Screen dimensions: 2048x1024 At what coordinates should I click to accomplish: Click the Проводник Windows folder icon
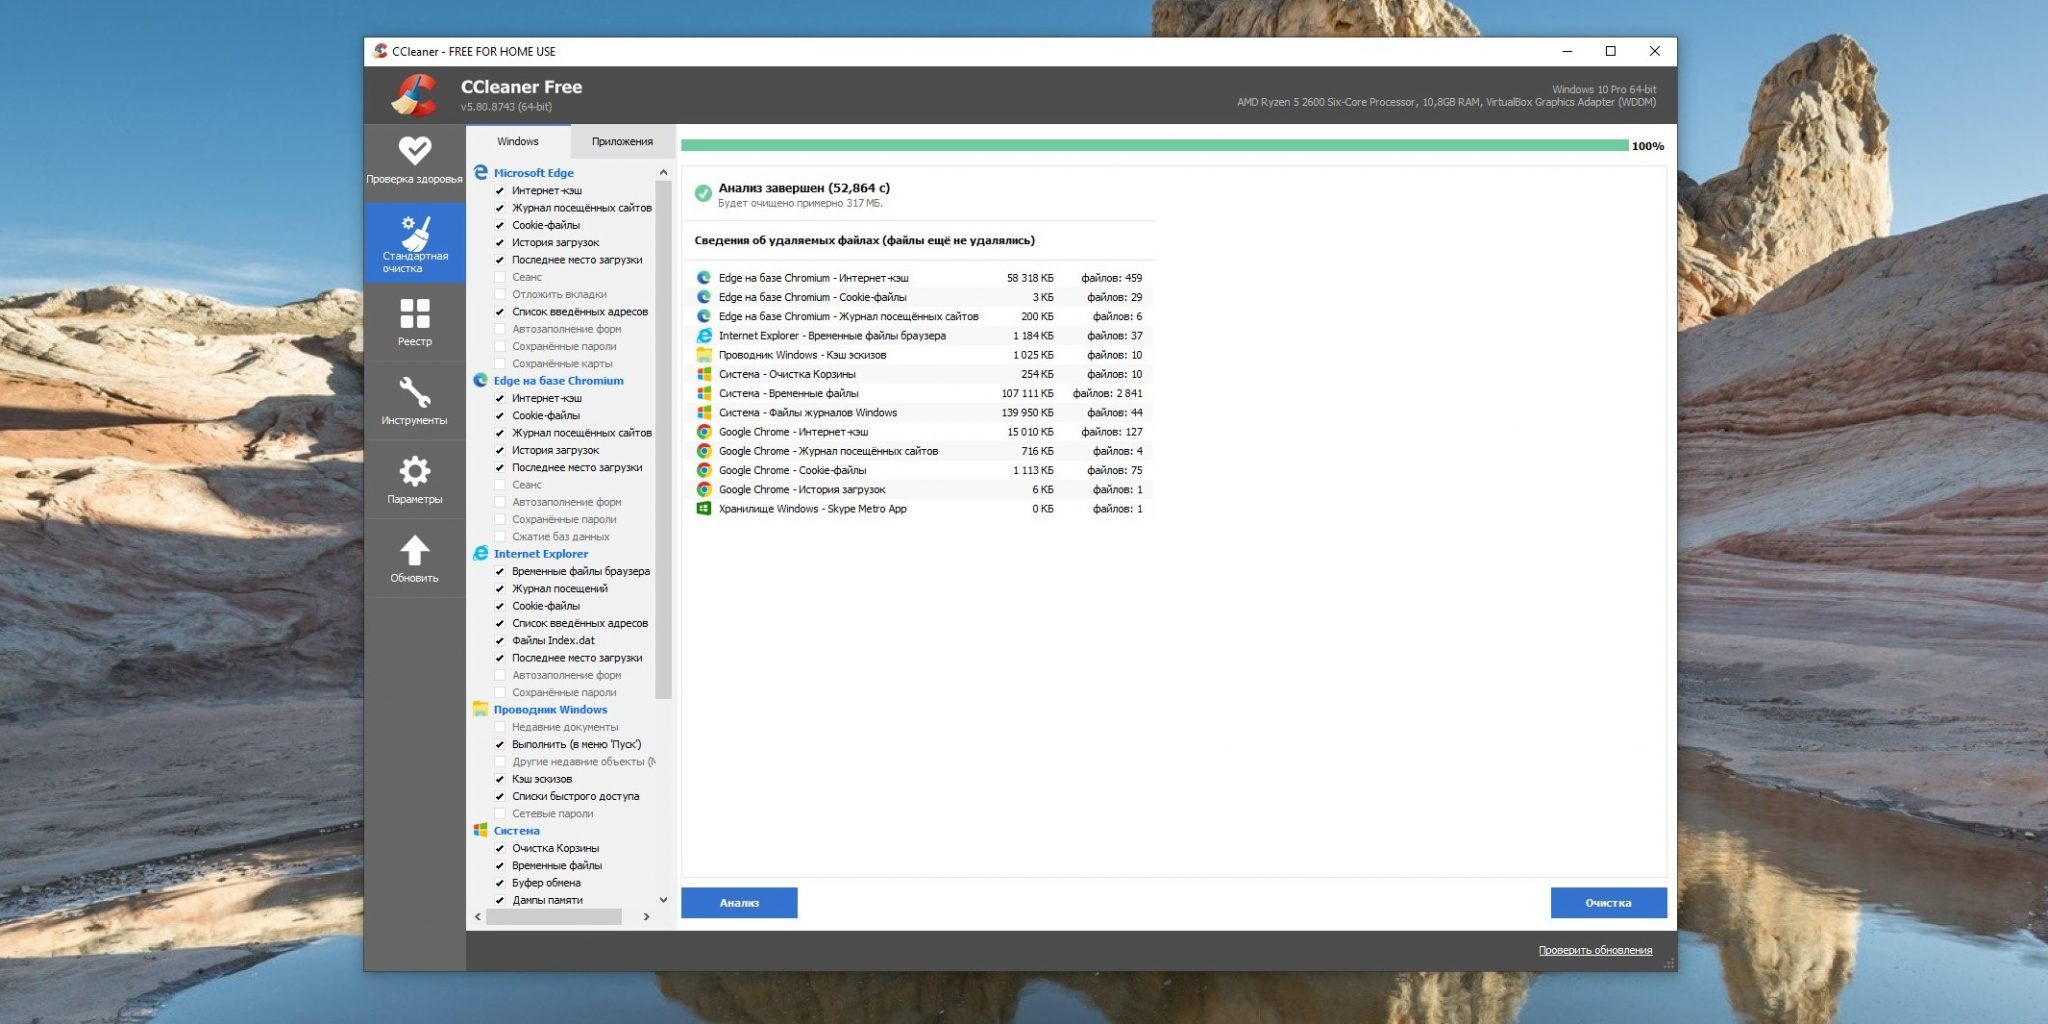click(x=481, y=709)
